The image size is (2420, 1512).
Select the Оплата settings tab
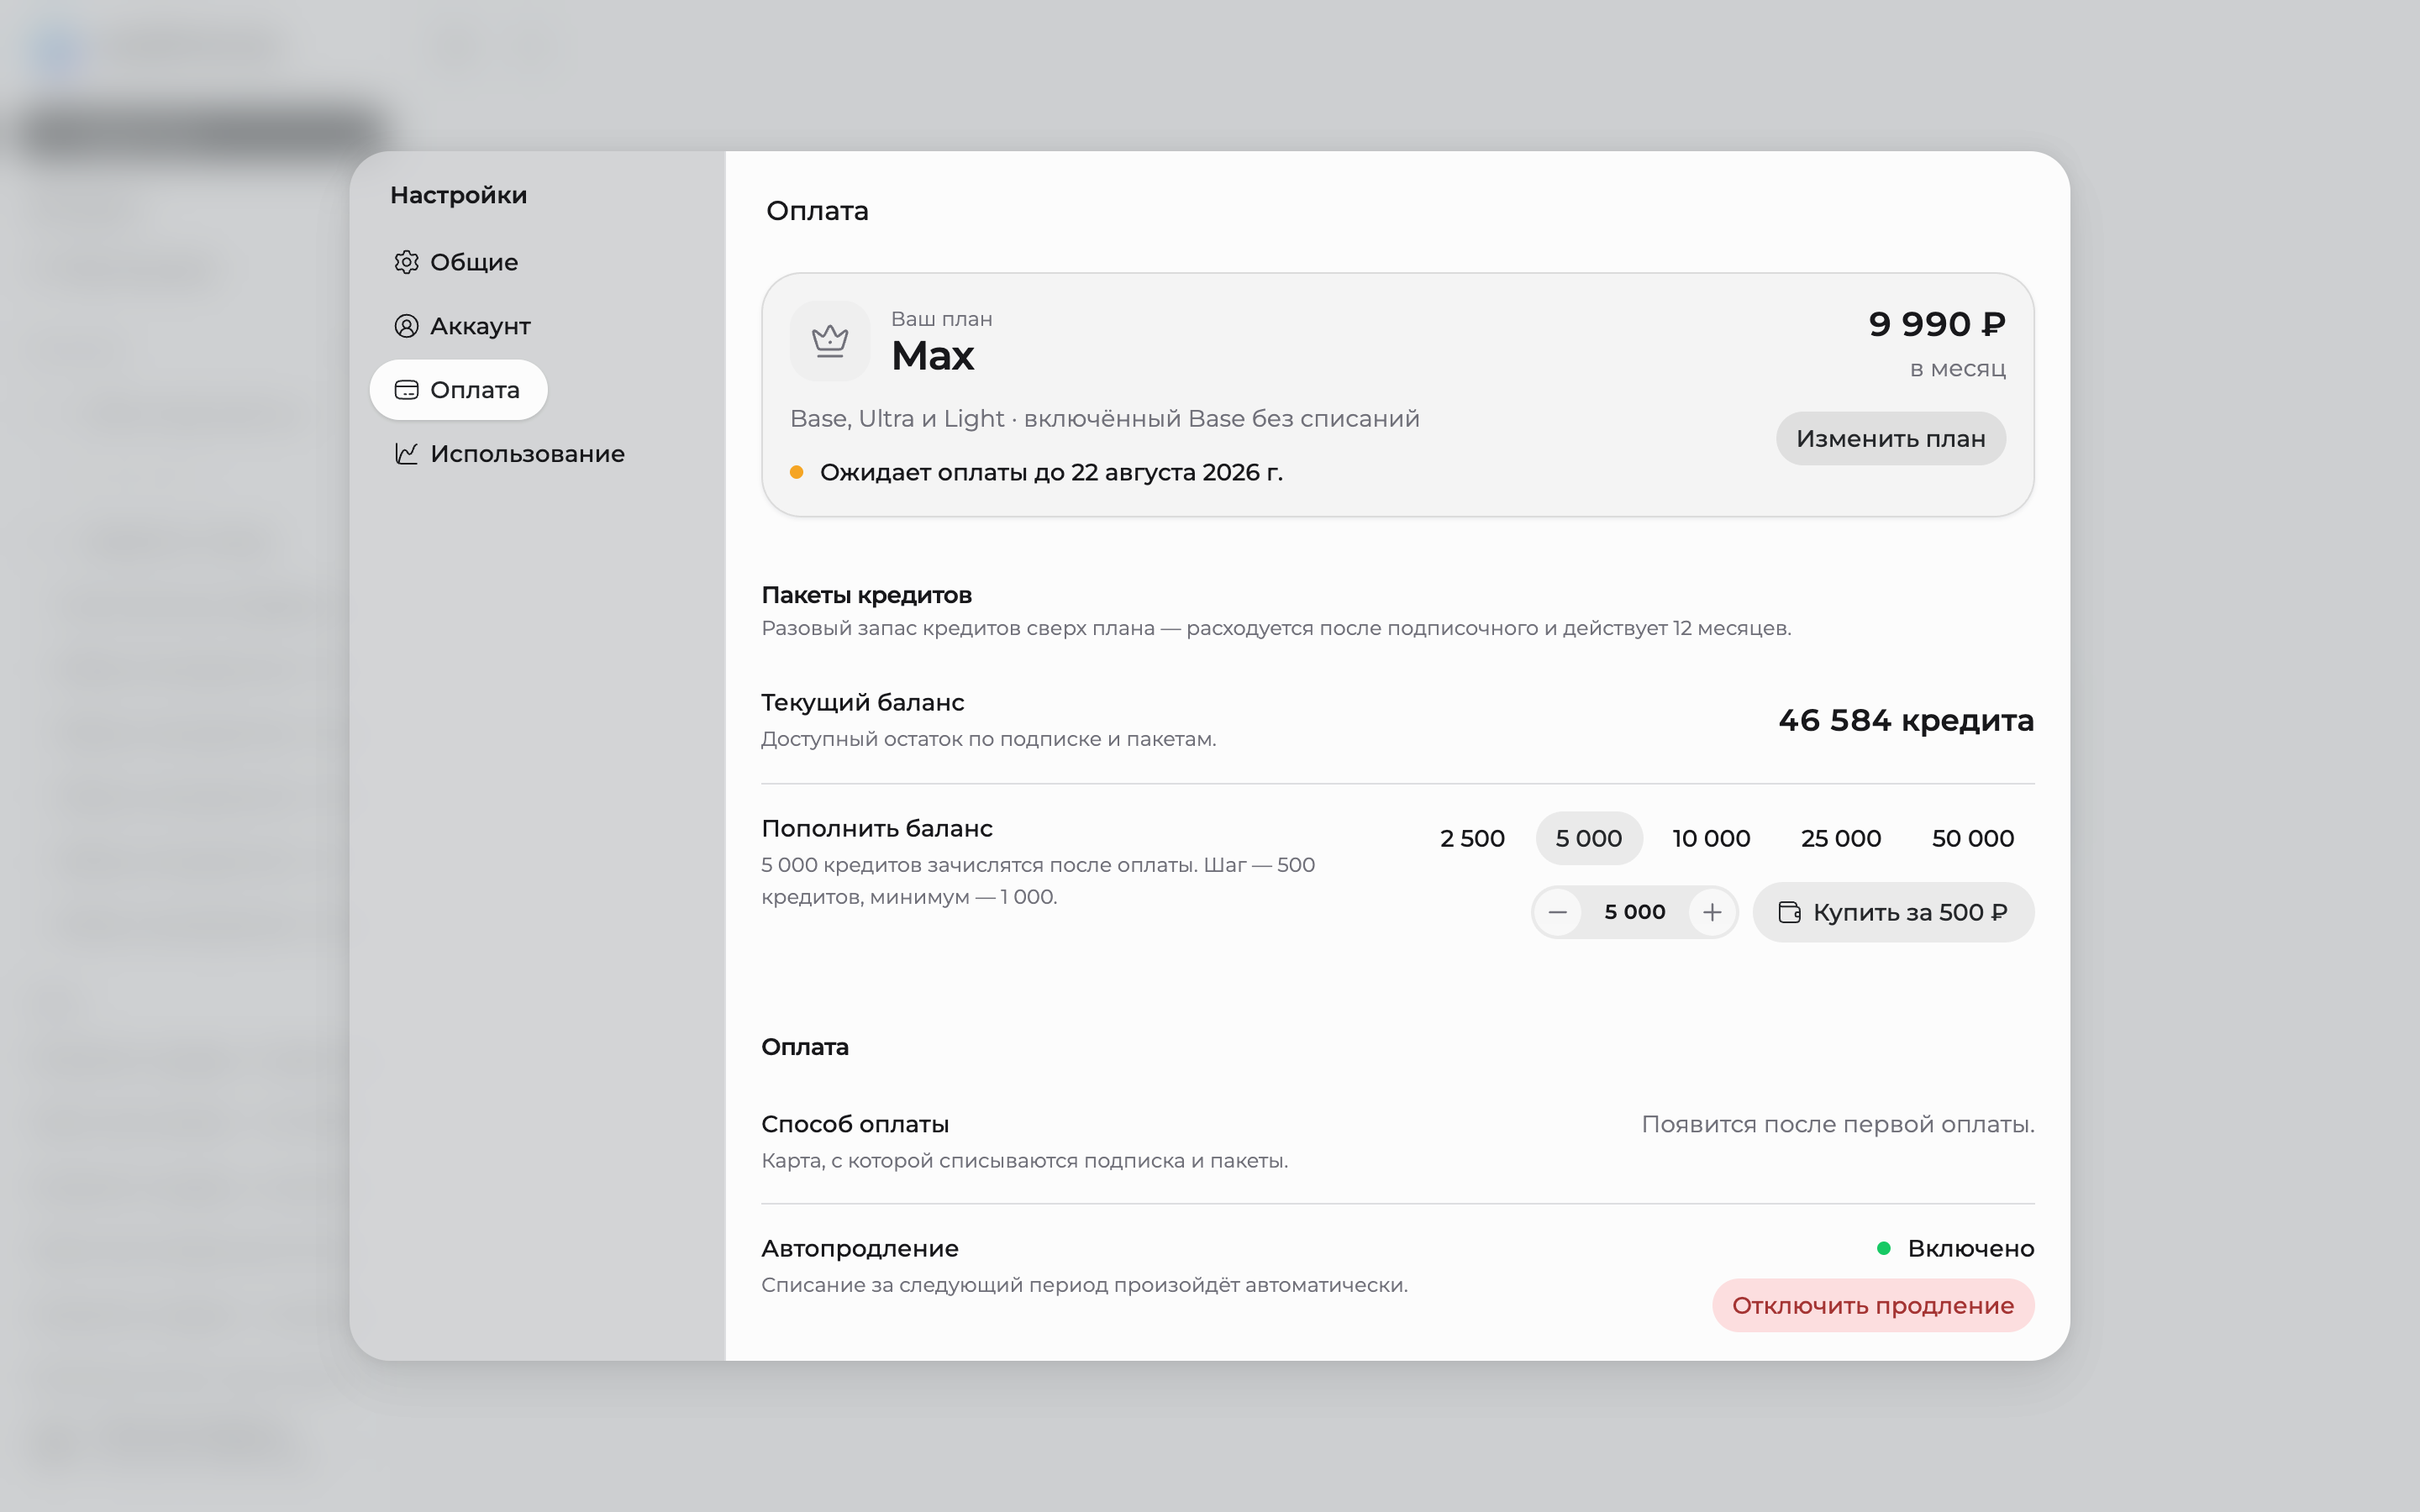coord(458,390)
